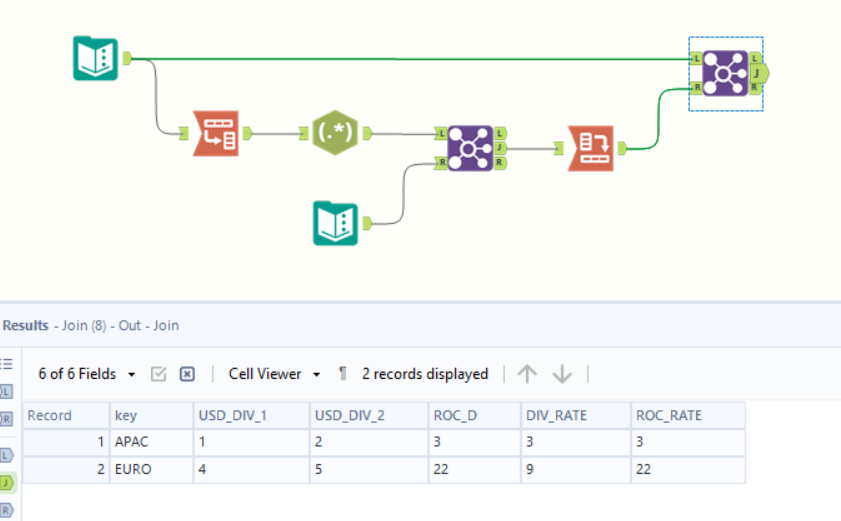Click the deselect-all fields X box icon
This screenshot has height=521, width=841.
point(187,374)
